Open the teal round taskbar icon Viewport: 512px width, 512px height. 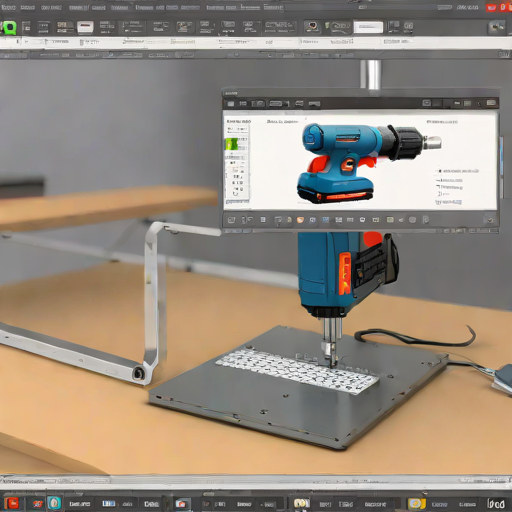point(54,503)
